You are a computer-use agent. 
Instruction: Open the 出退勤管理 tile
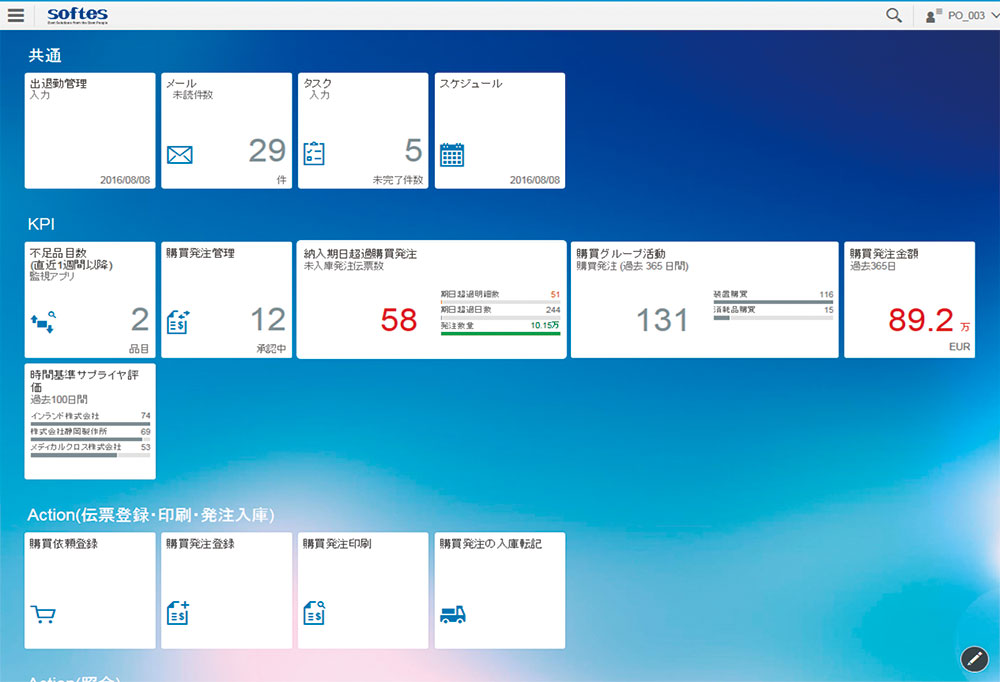tap(90, 130)
